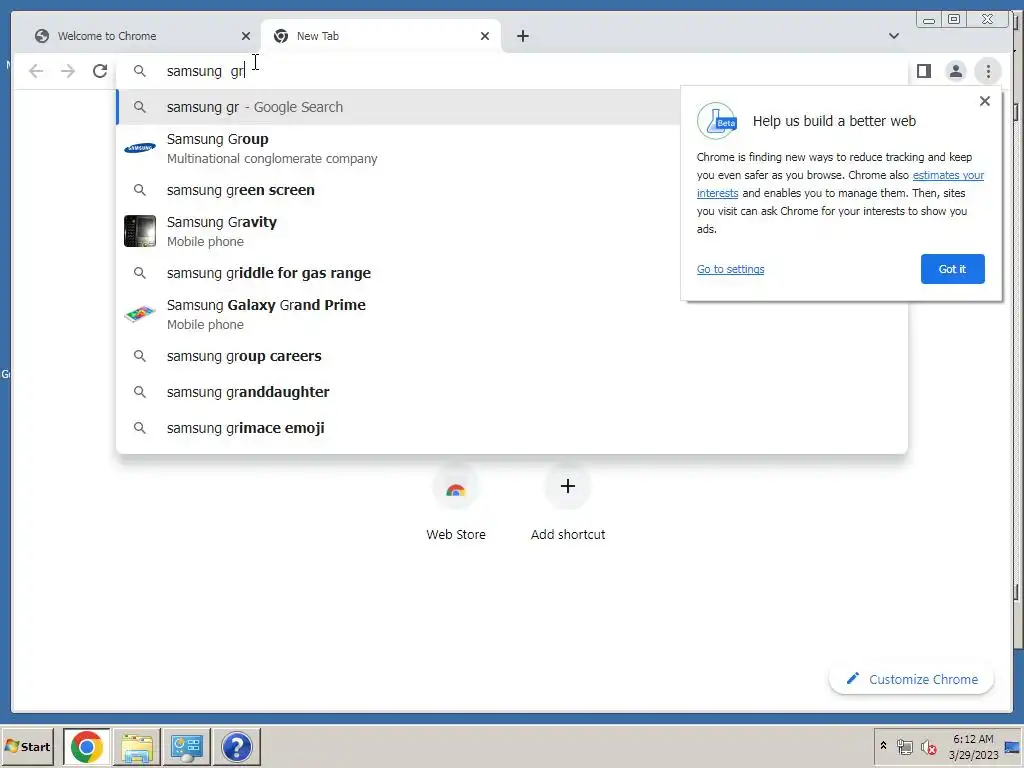This screenshot has height=768, width=1024.
Task: Open the file explorer taskbar icon
Action: pyautogui.click(x=136, y=746)
